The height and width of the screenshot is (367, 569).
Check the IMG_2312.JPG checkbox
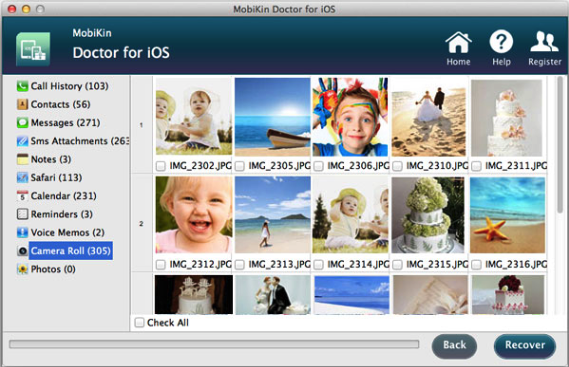click(x=160, y=265)
